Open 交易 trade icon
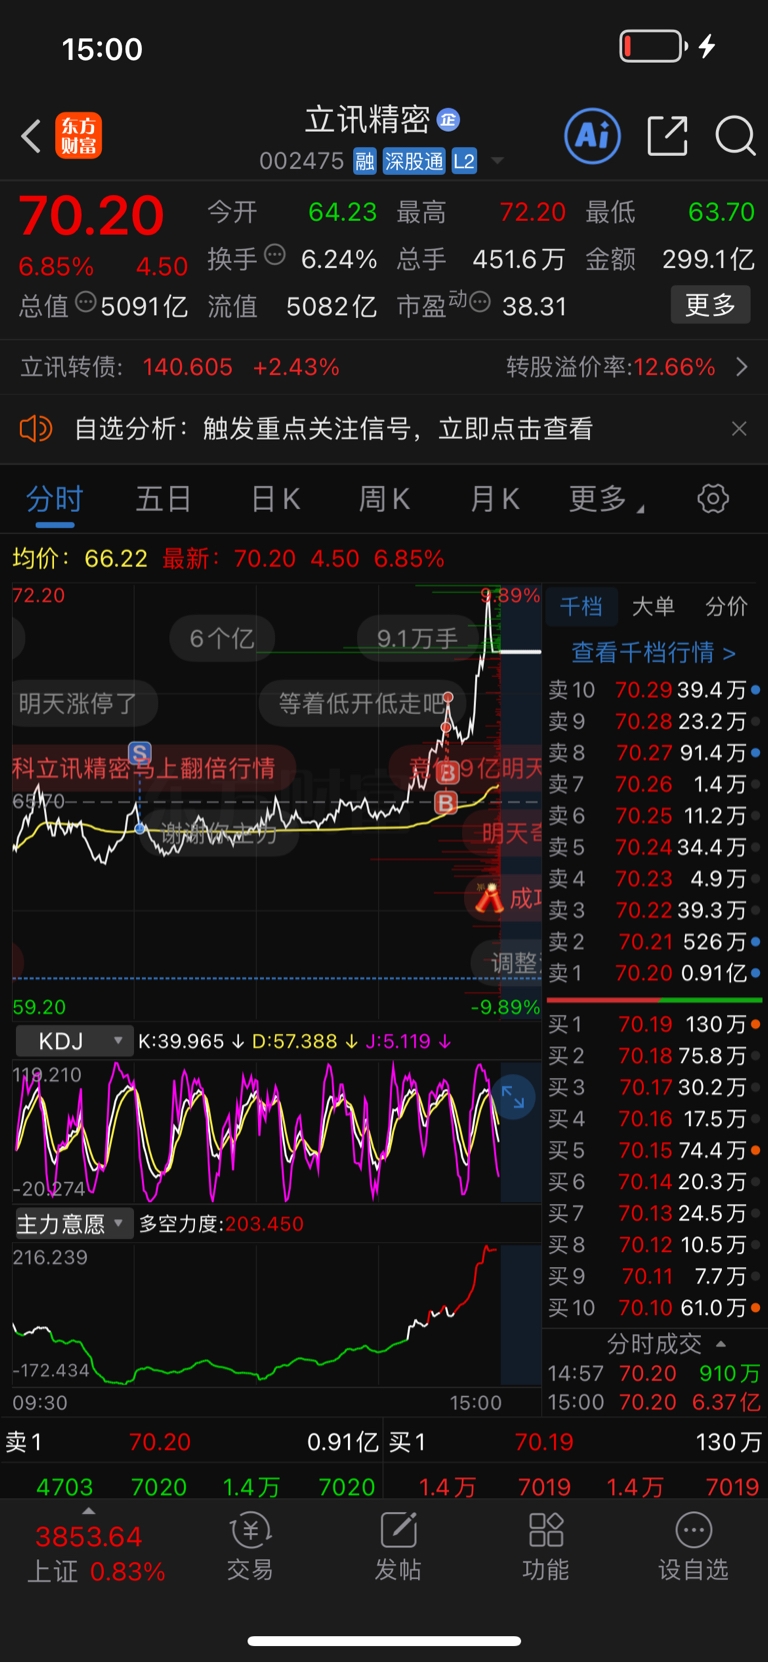The height and width of the screenshot is (1663, 768). tap(249, 1547)
